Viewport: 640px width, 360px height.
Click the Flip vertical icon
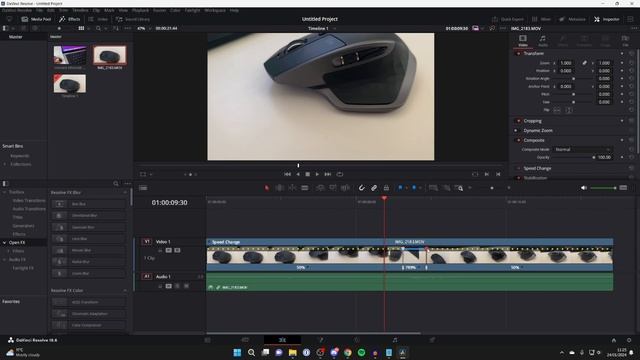tap(569, 110)
